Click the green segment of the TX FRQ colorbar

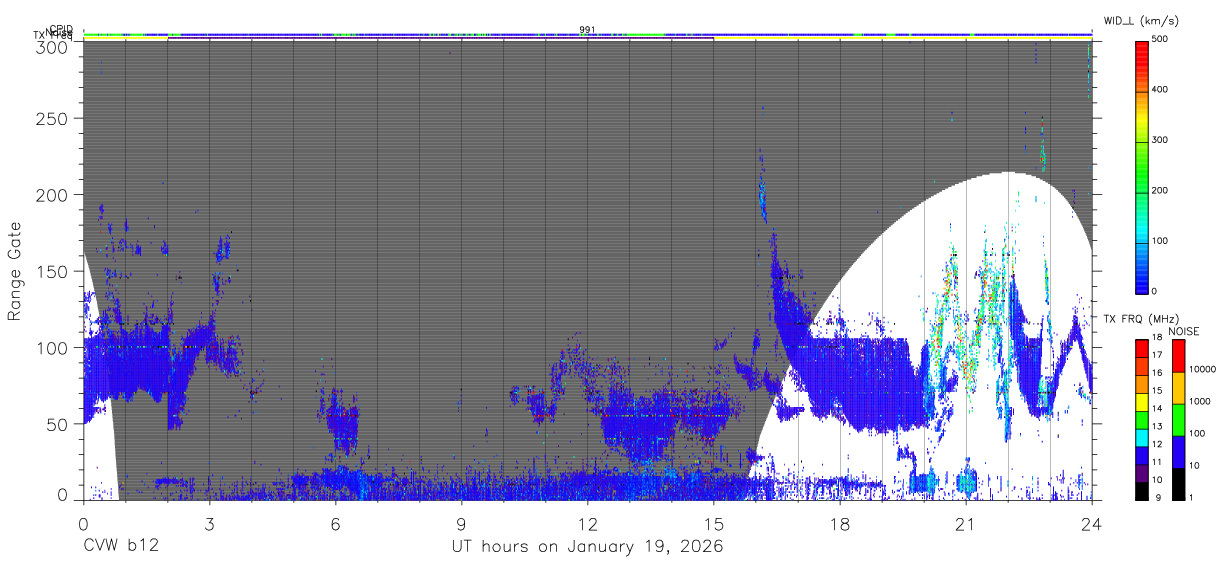point(1142,420)
